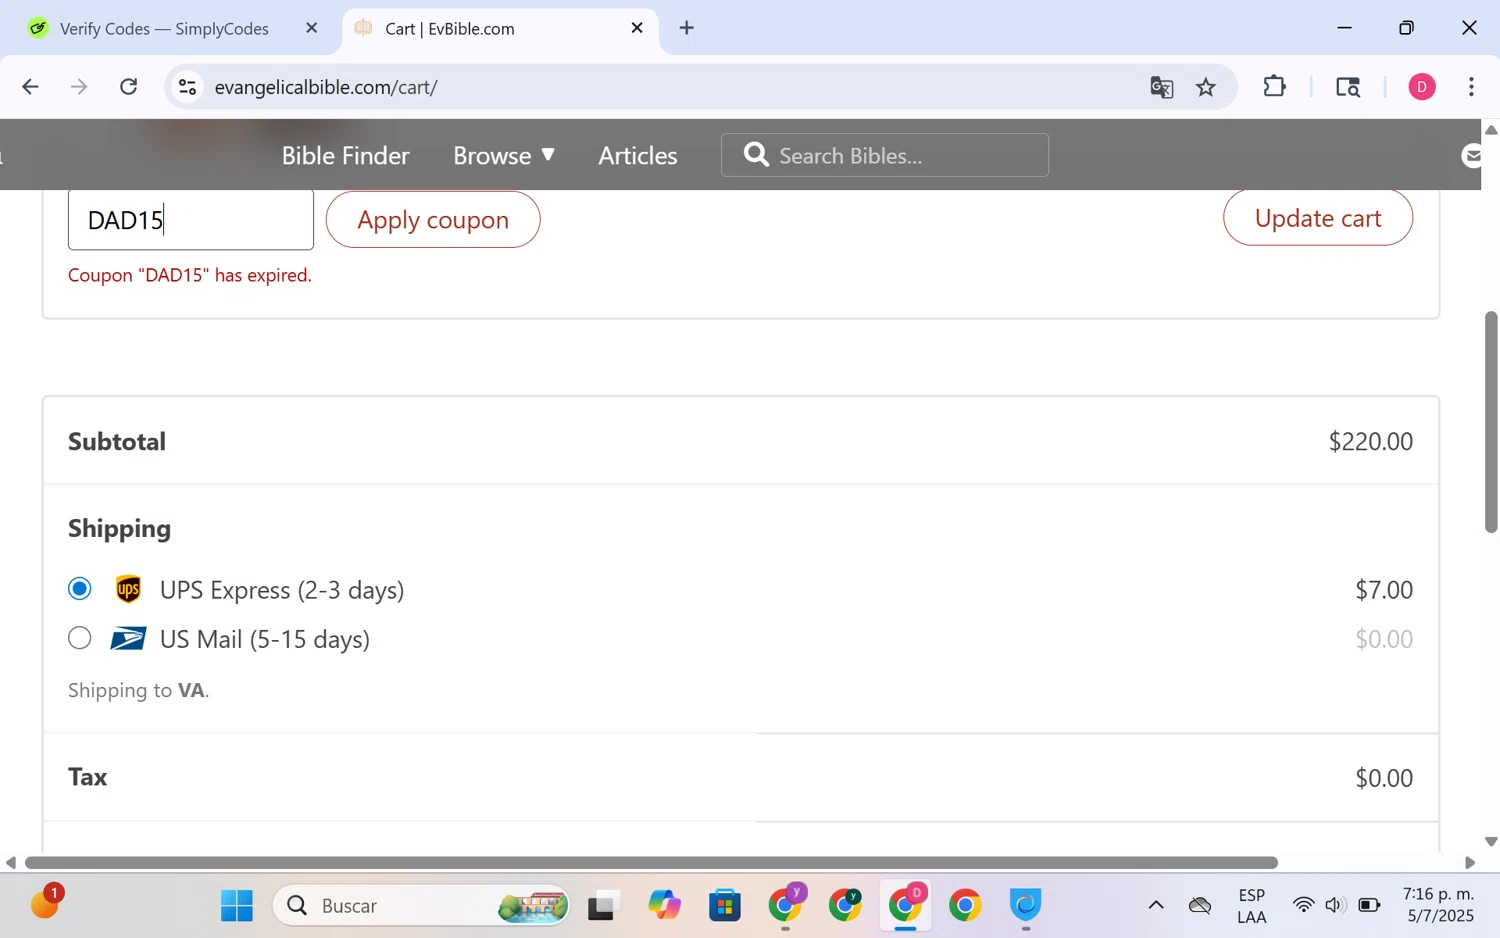Click the UPS logo beside UPS Express
The image size is (1500, 938).
pyautogui.click(x=128, y=590)
